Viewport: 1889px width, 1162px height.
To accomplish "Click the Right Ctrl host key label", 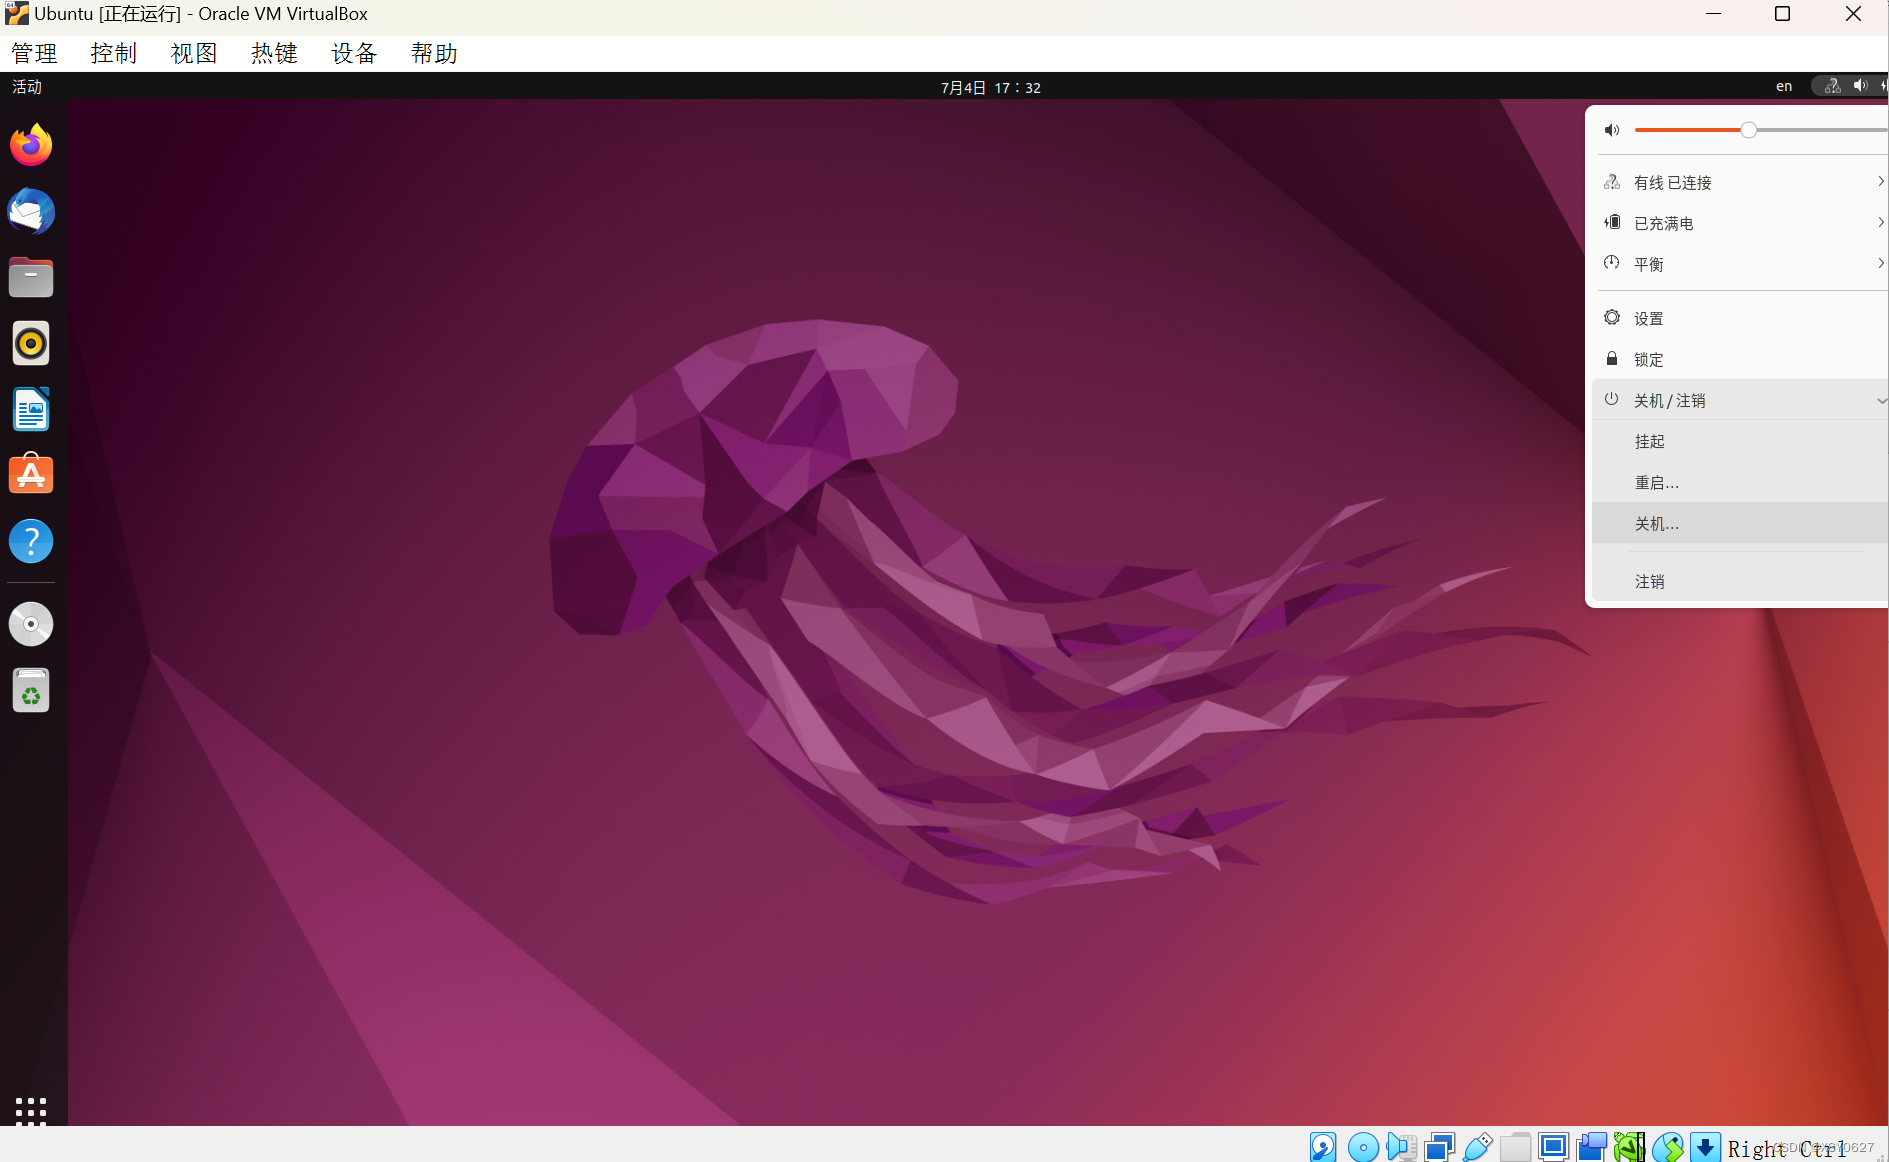I will click(1788, 1149).
